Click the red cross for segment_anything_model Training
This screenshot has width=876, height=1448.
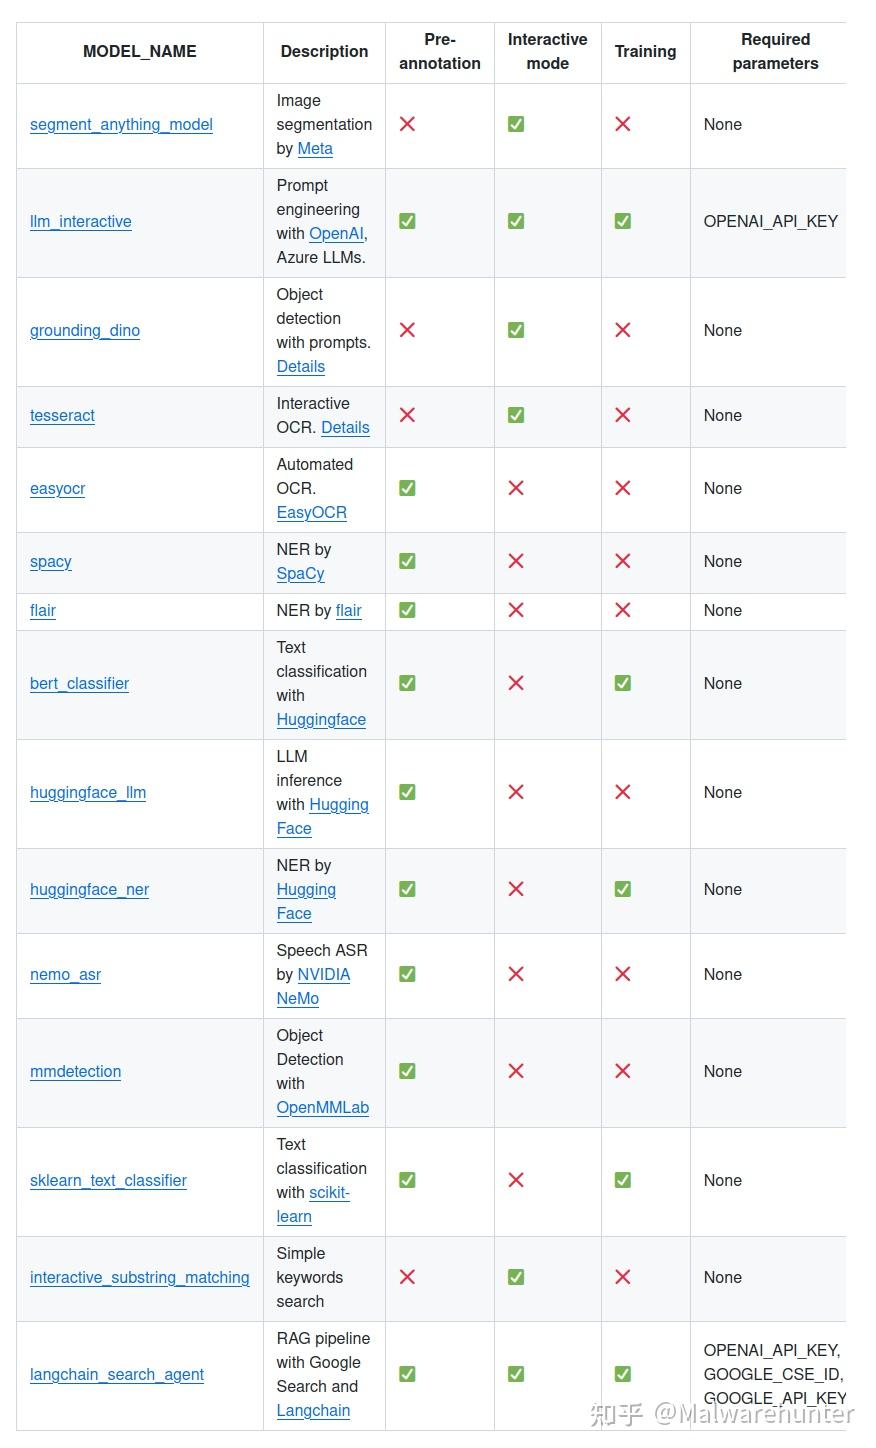(x=623, y=124)
